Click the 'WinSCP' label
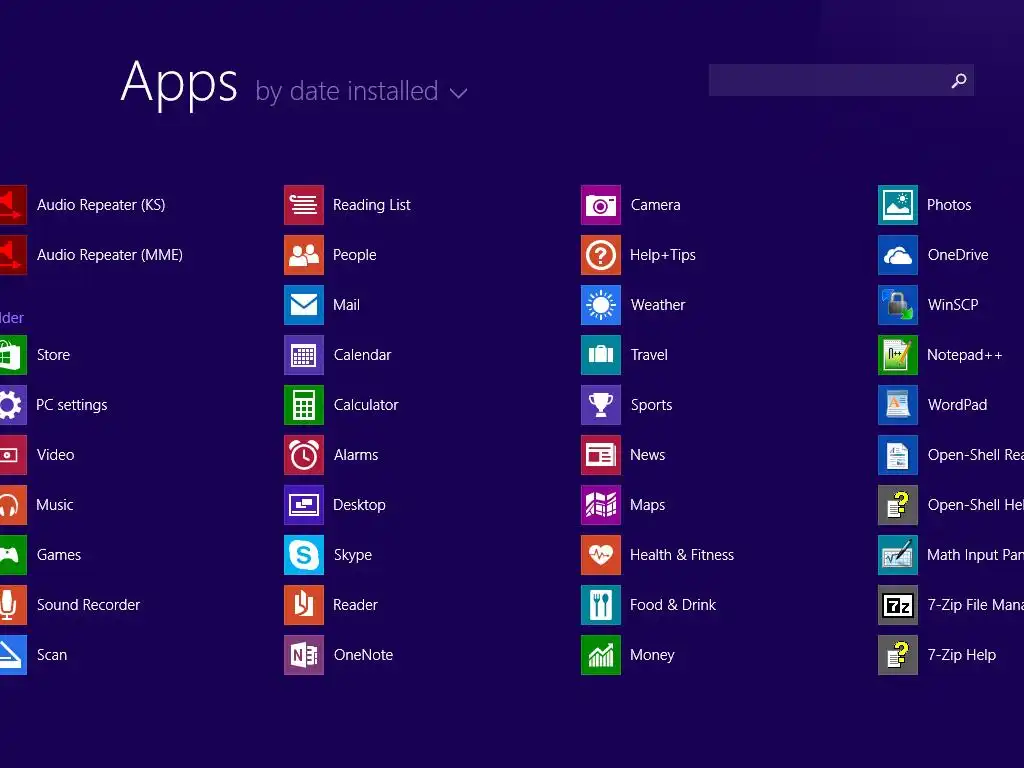The width and height of the screenshot is (1024, 768). pos(953,305)
